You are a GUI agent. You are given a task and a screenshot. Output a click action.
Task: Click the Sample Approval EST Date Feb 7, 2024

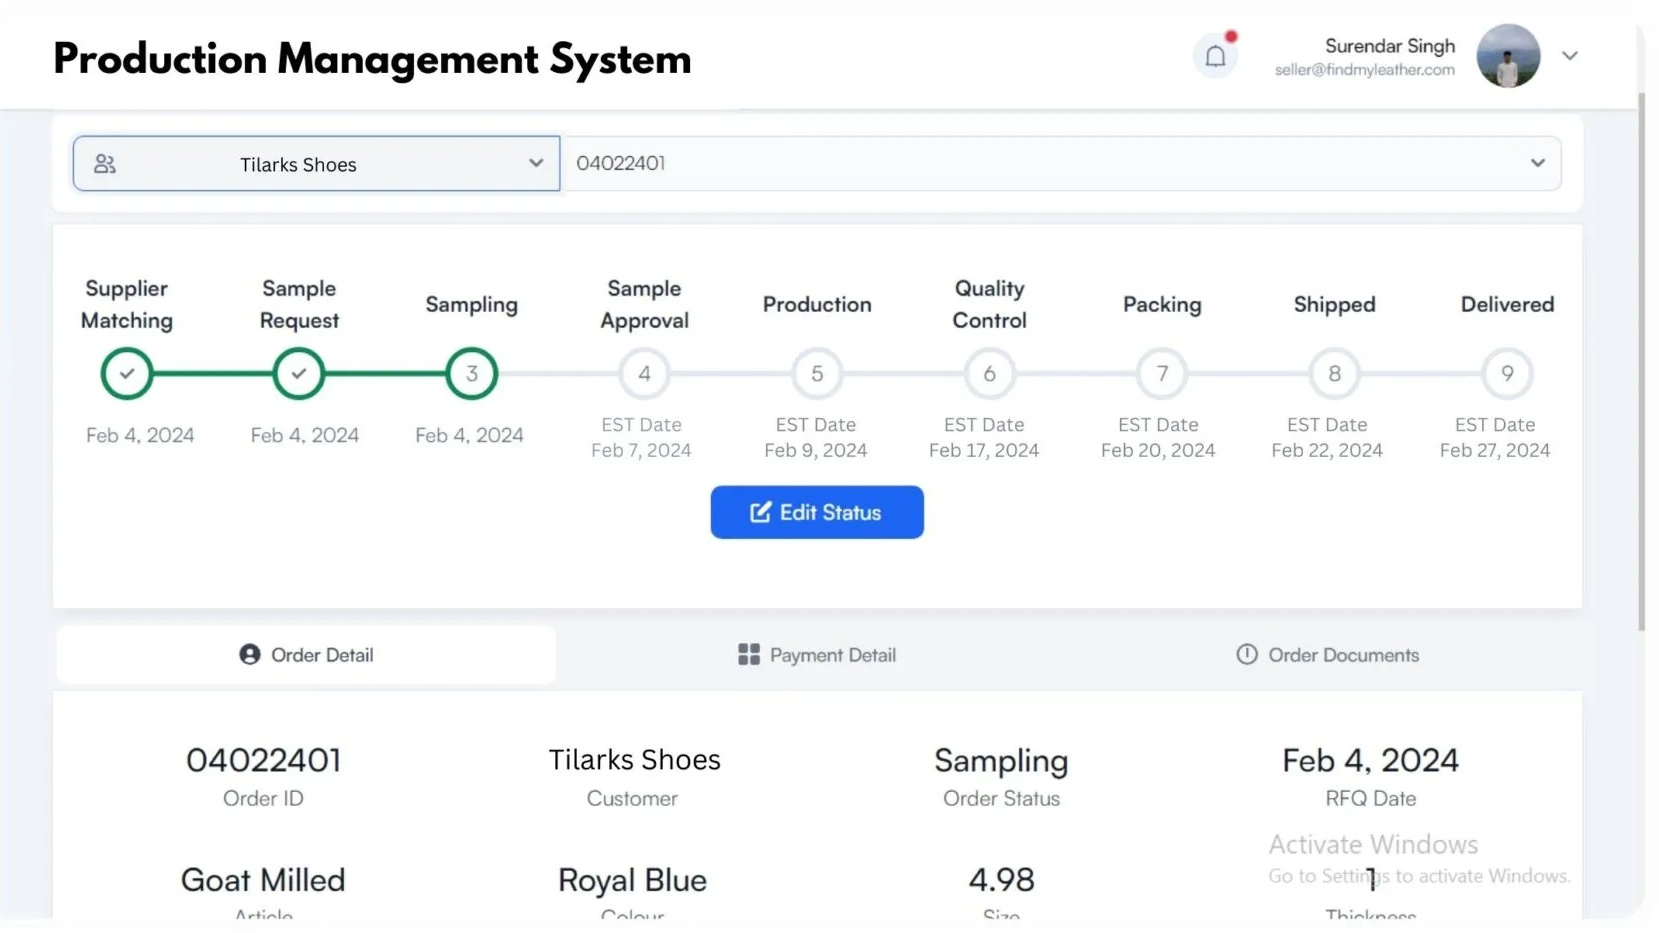[641, 438]
